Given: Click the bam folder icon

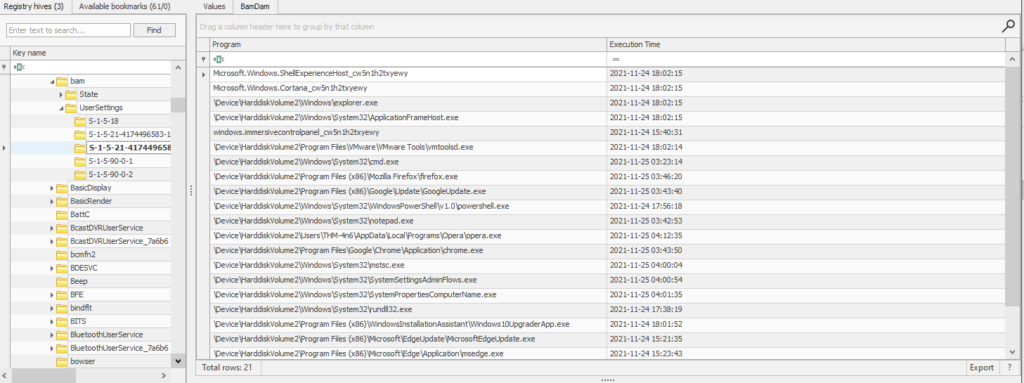Looking at the screenshot, I should tap(62, 81).
